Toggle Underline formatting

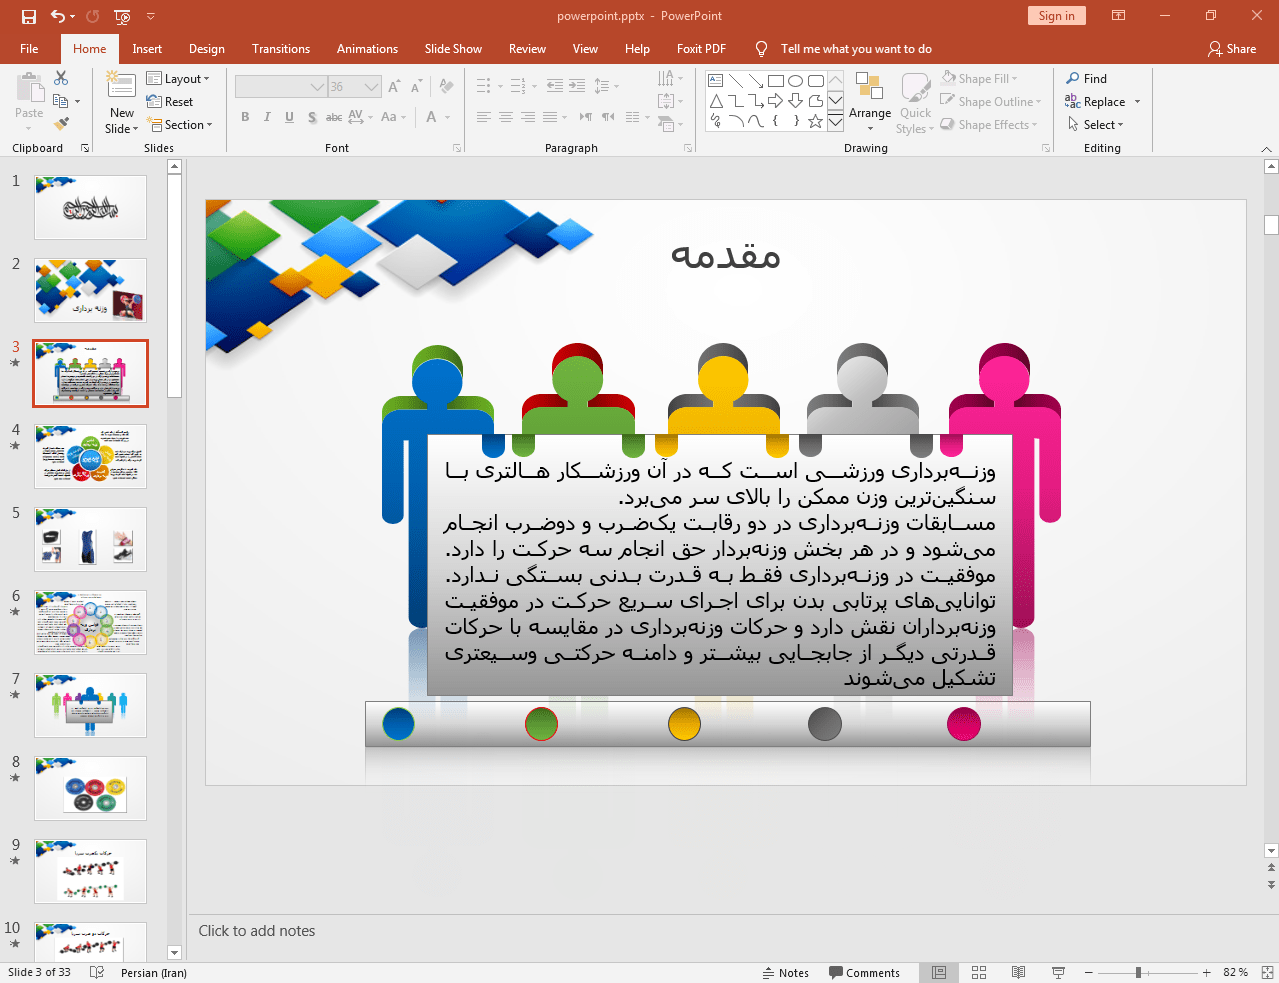(x=289, y=117)
